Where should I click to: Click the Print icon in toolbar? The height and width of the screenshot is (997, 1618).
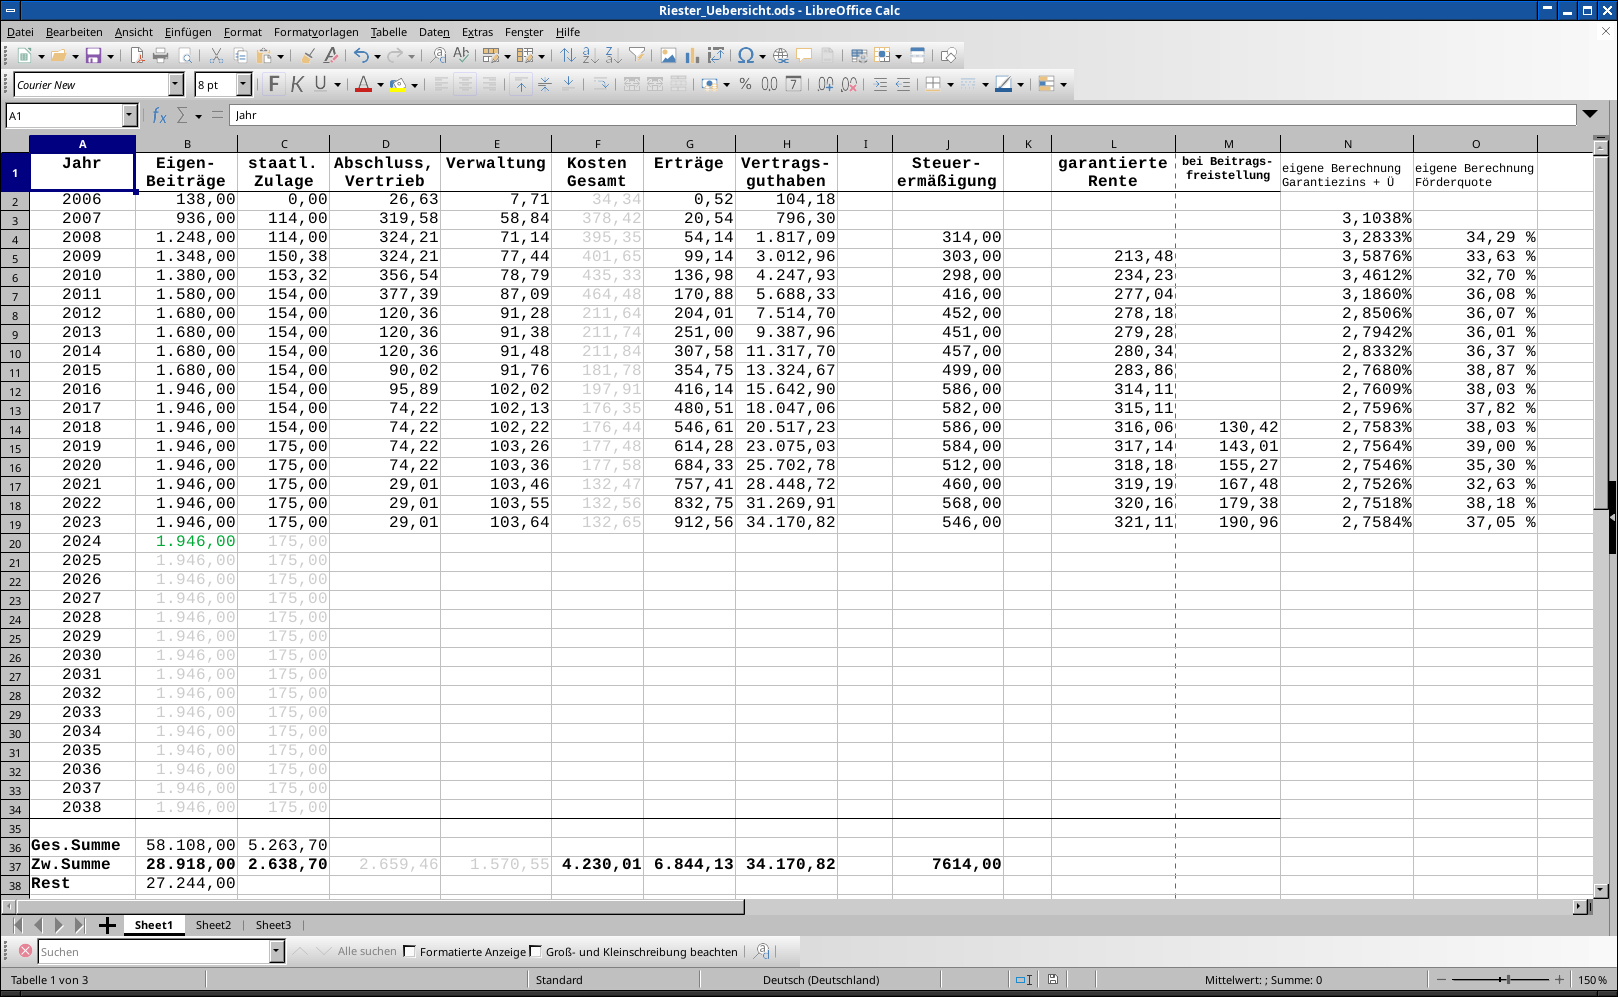(x=160, y=56)
